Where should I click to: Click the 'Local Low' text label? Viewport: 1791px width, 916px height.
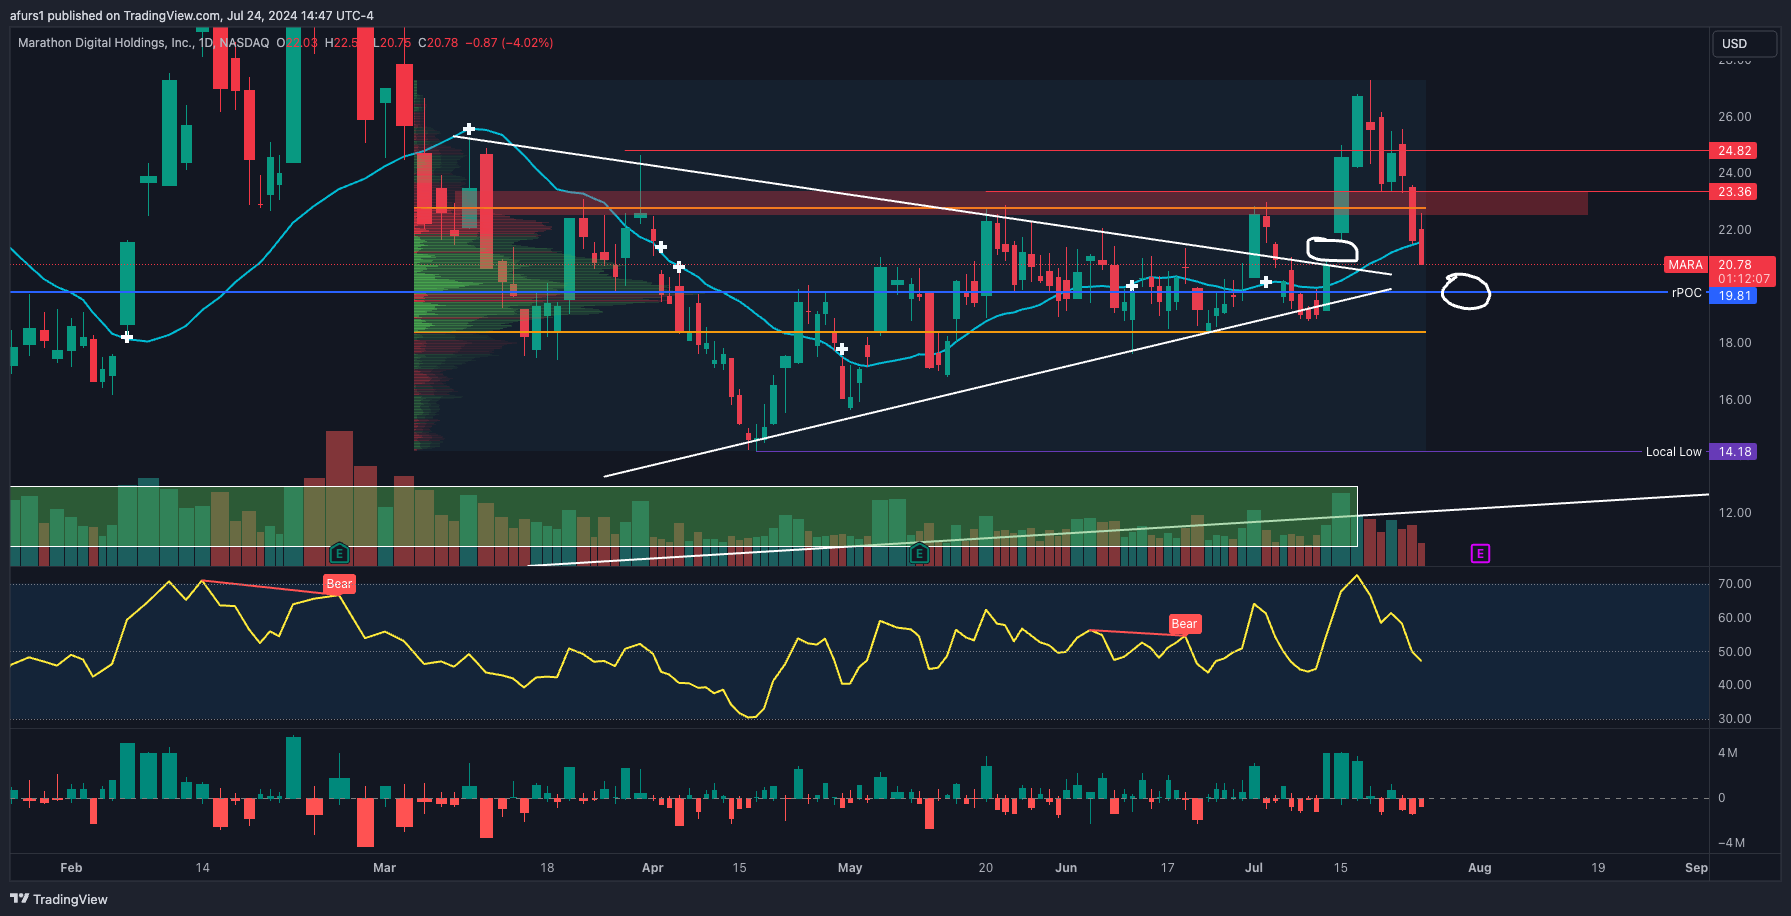[1673, 452]
